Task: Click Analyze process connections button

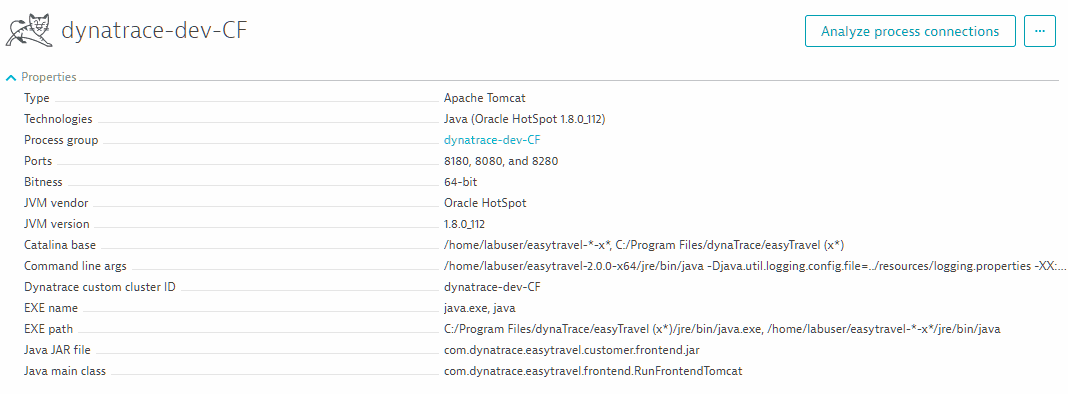Action: pos(910,31)
